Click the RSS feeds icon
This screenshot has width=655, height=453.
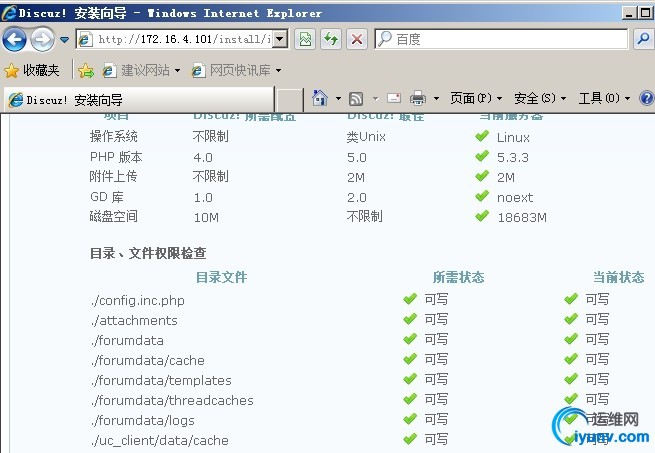point(356,99)
